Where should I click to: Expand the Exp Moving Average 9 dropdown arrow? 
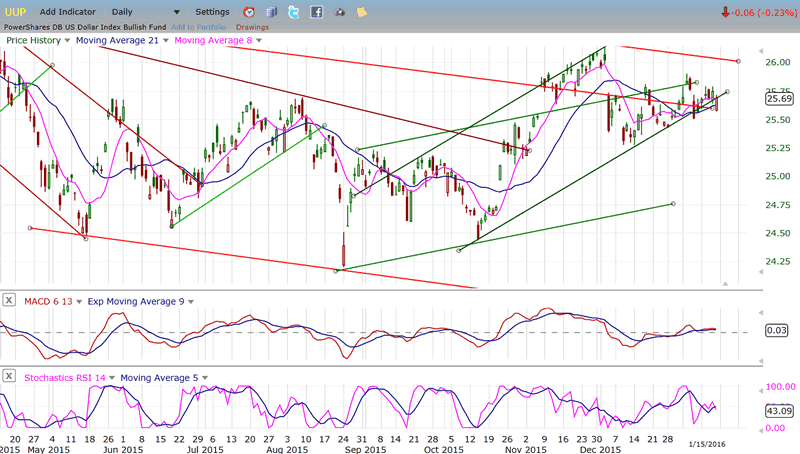191,302
